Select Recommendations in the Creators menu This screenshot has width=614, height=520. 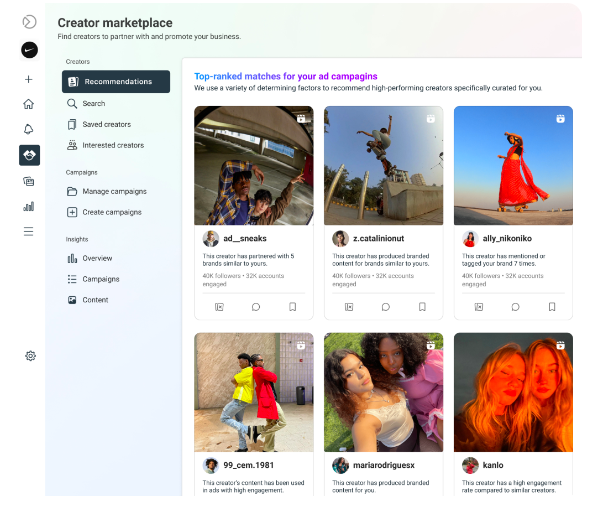(x=116, y=82)
